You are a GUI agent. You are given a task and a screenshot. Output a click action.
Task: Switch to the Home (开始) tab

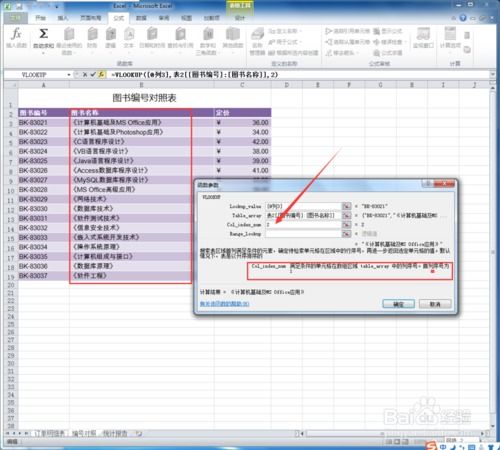click(x=41, y=18)
